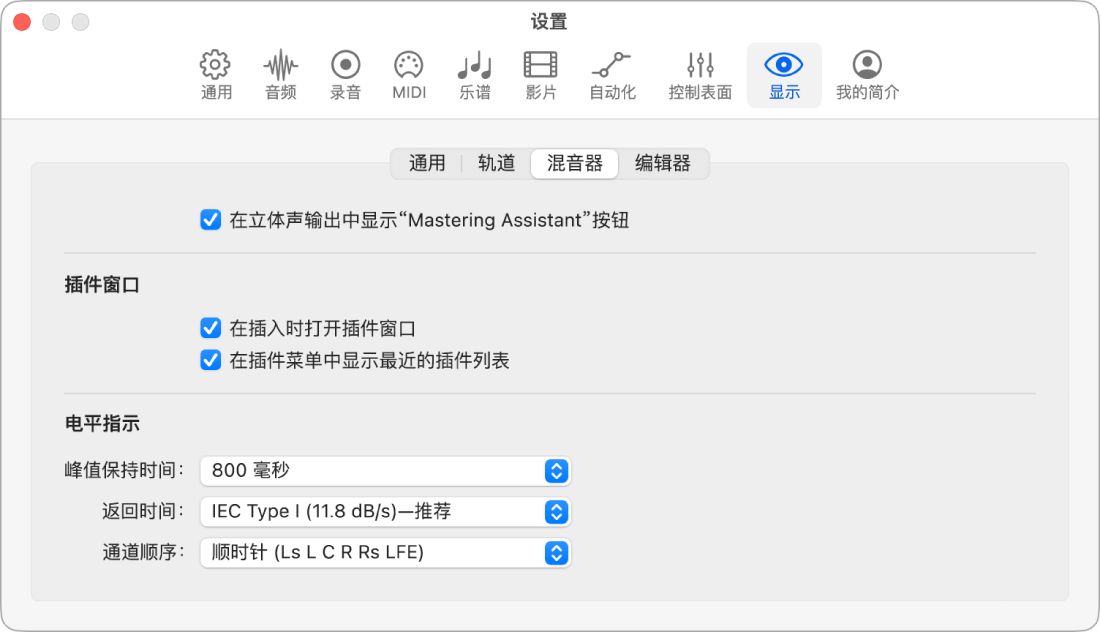
Task: Switch to the 轨道 tab
Action: pyautogui.click(x=495, y=164)
